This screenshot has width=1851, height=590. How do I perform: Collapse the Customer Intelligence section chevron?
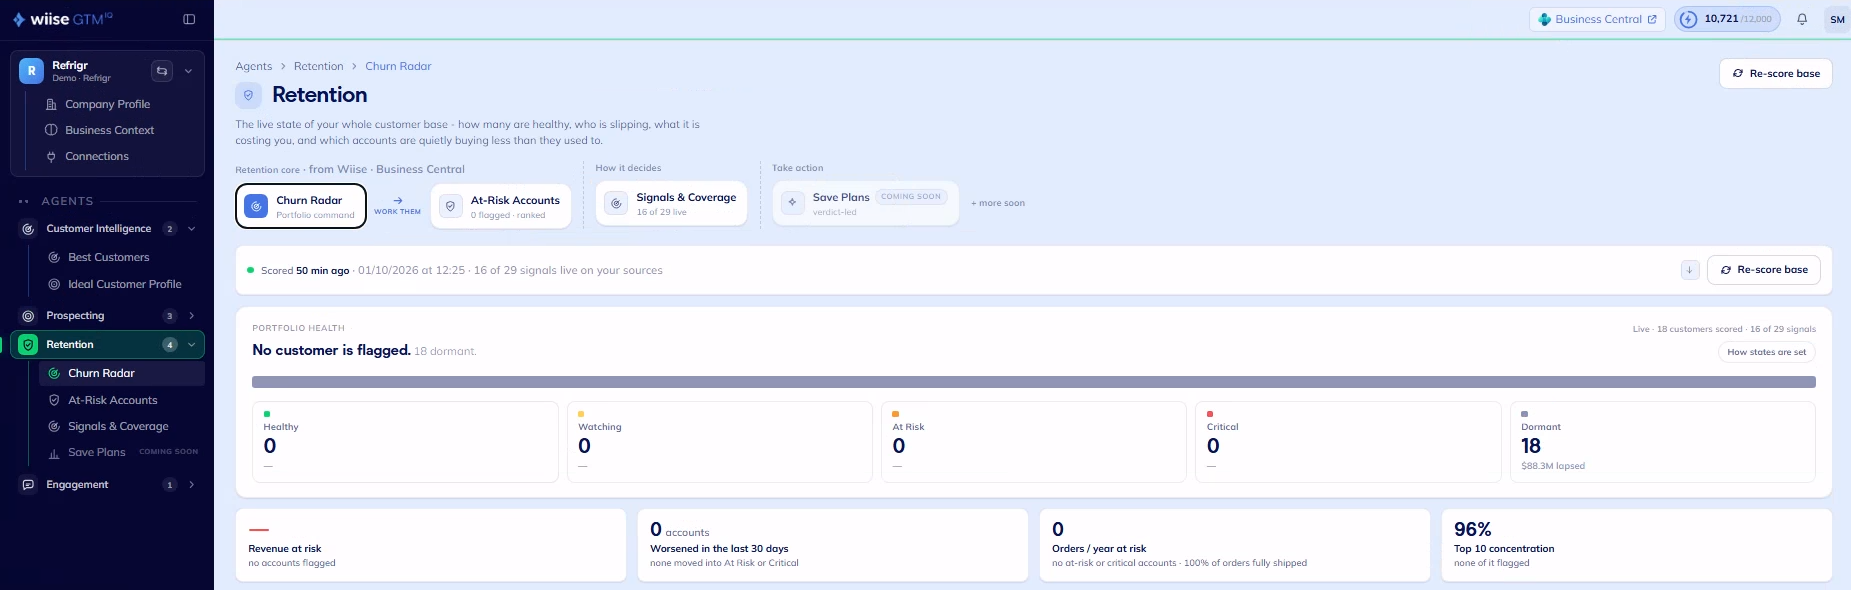click(x=191, y=229)
